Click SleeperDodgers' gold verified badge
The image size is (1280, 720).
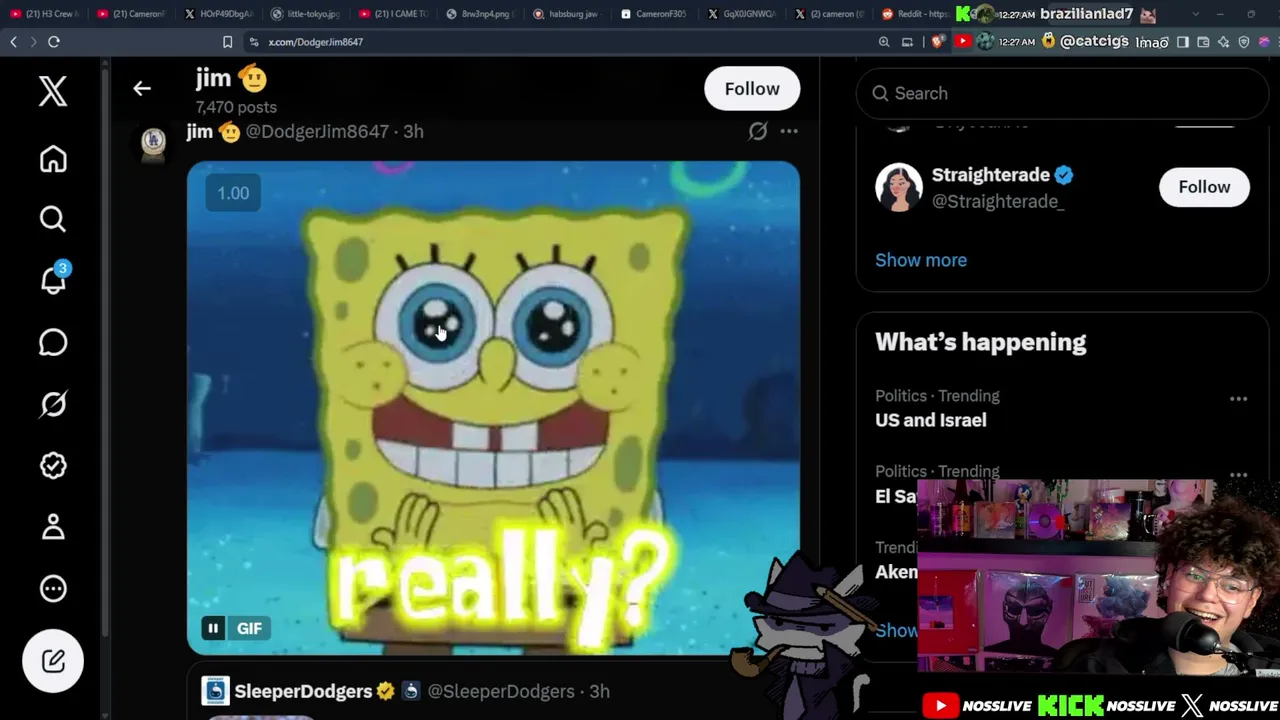[386, 691]
